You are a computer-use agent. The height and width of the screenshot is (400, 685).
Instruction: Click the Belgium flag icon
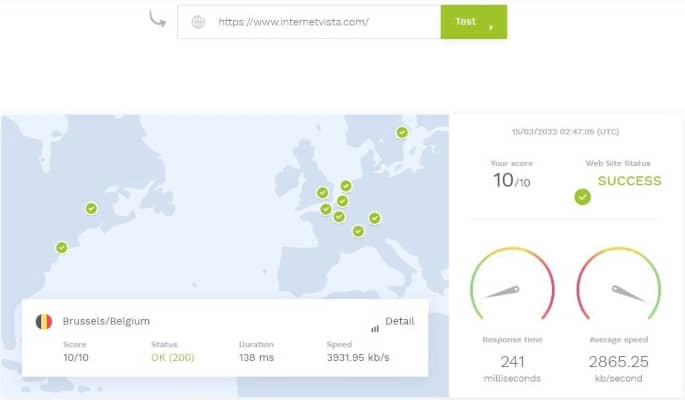tap(44, 321)
